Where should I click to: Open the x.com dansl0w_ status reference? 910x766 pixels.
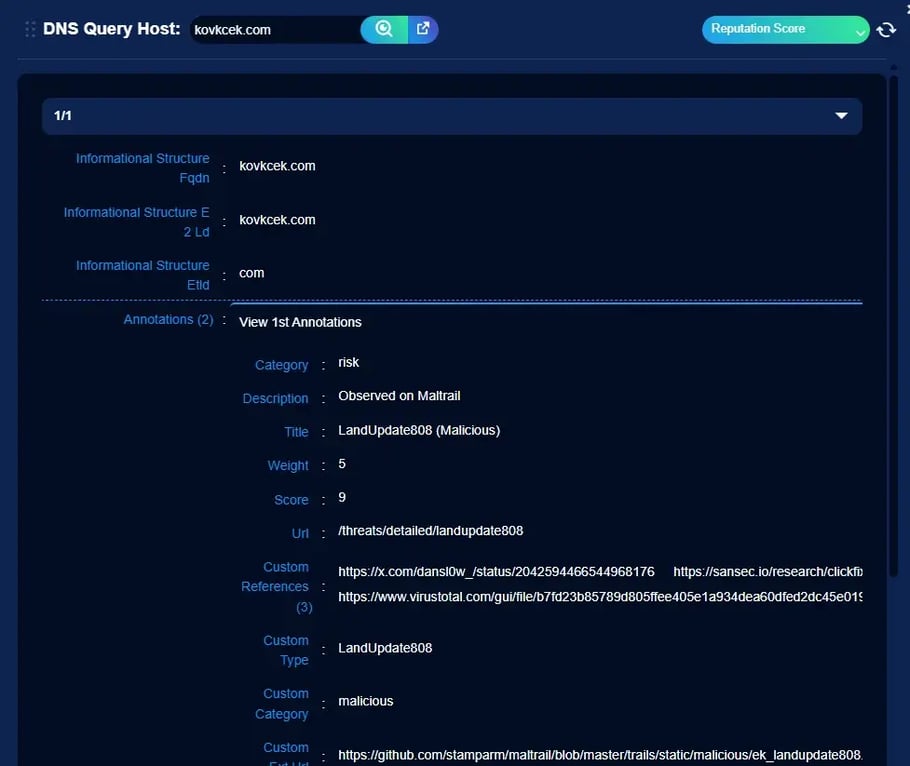(x=496, y=572)
